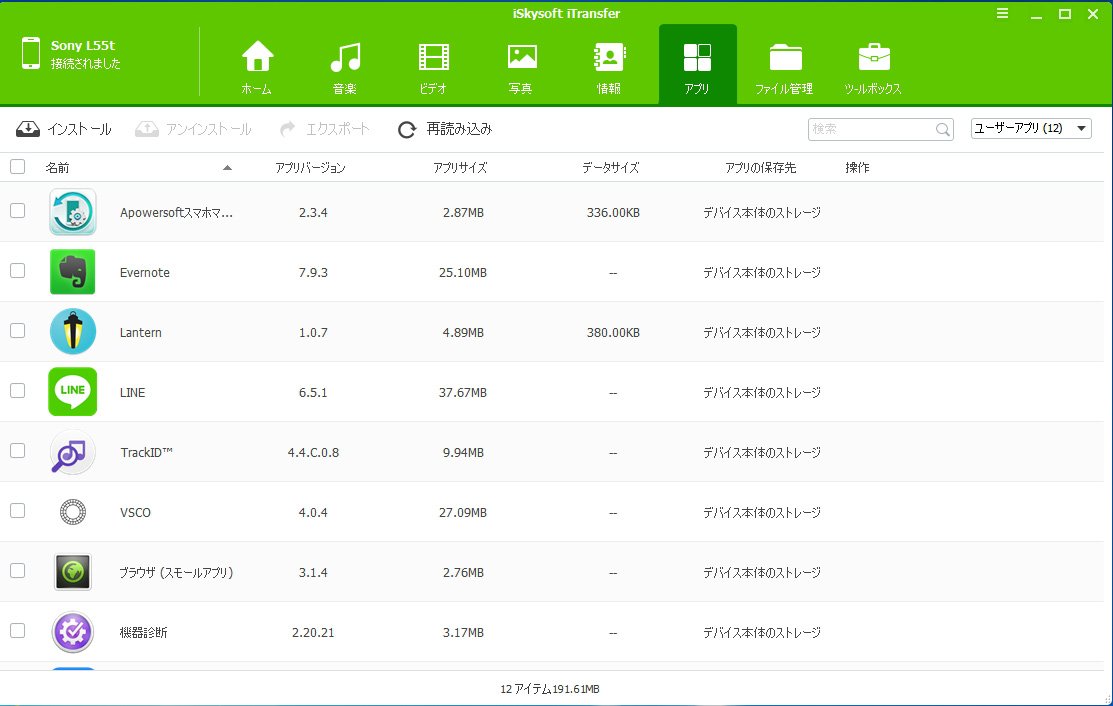
Task: Open the 写真 (Photos) tab
Action: (521, 67)
